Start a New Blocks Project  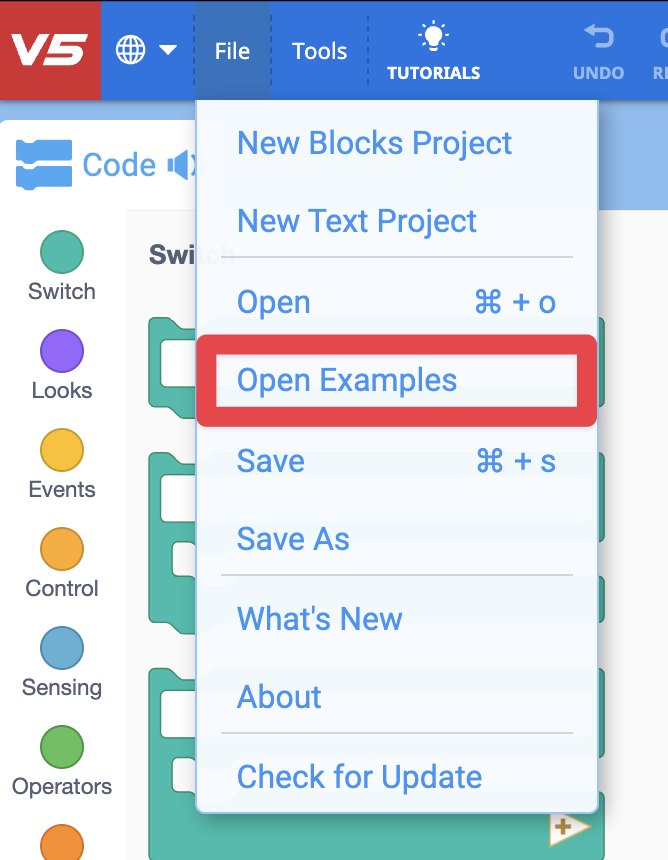click(374, 143)
